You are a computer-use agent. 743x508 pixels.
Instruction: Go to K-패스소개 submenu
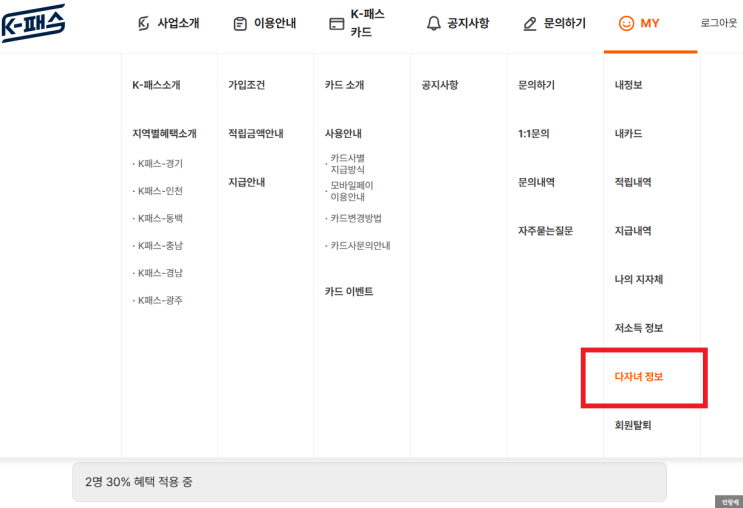(x=156, y=85)
